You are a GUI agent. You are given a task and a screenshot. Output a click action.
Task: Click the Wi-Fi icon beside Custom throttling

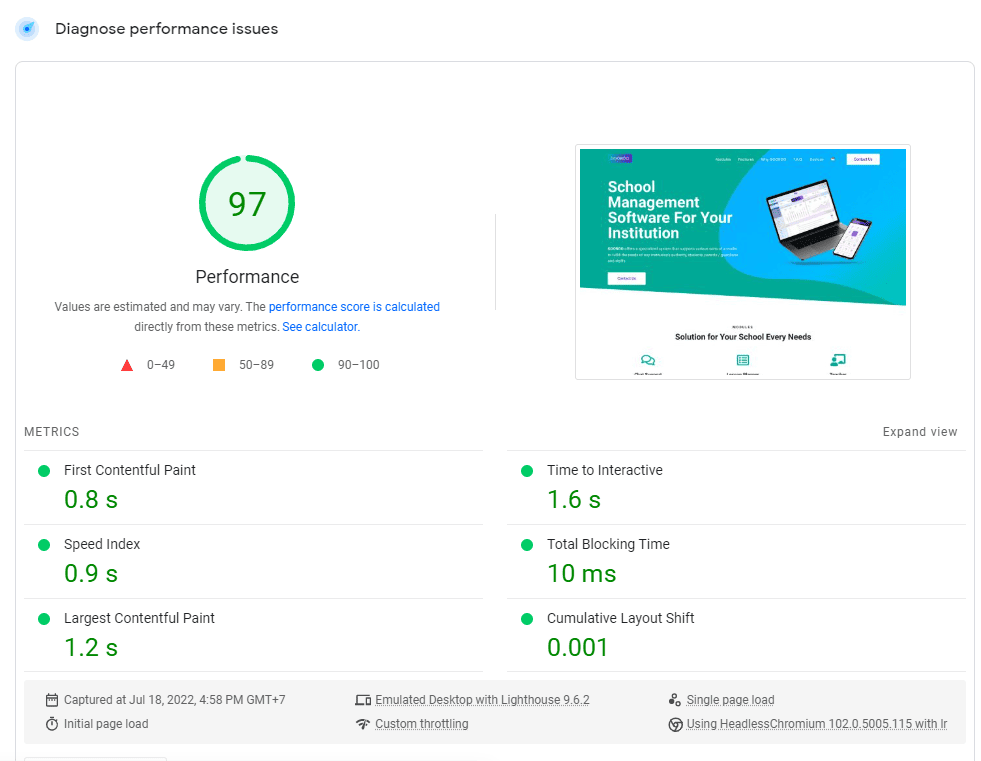pyautogui.click(x=363, y=724)
